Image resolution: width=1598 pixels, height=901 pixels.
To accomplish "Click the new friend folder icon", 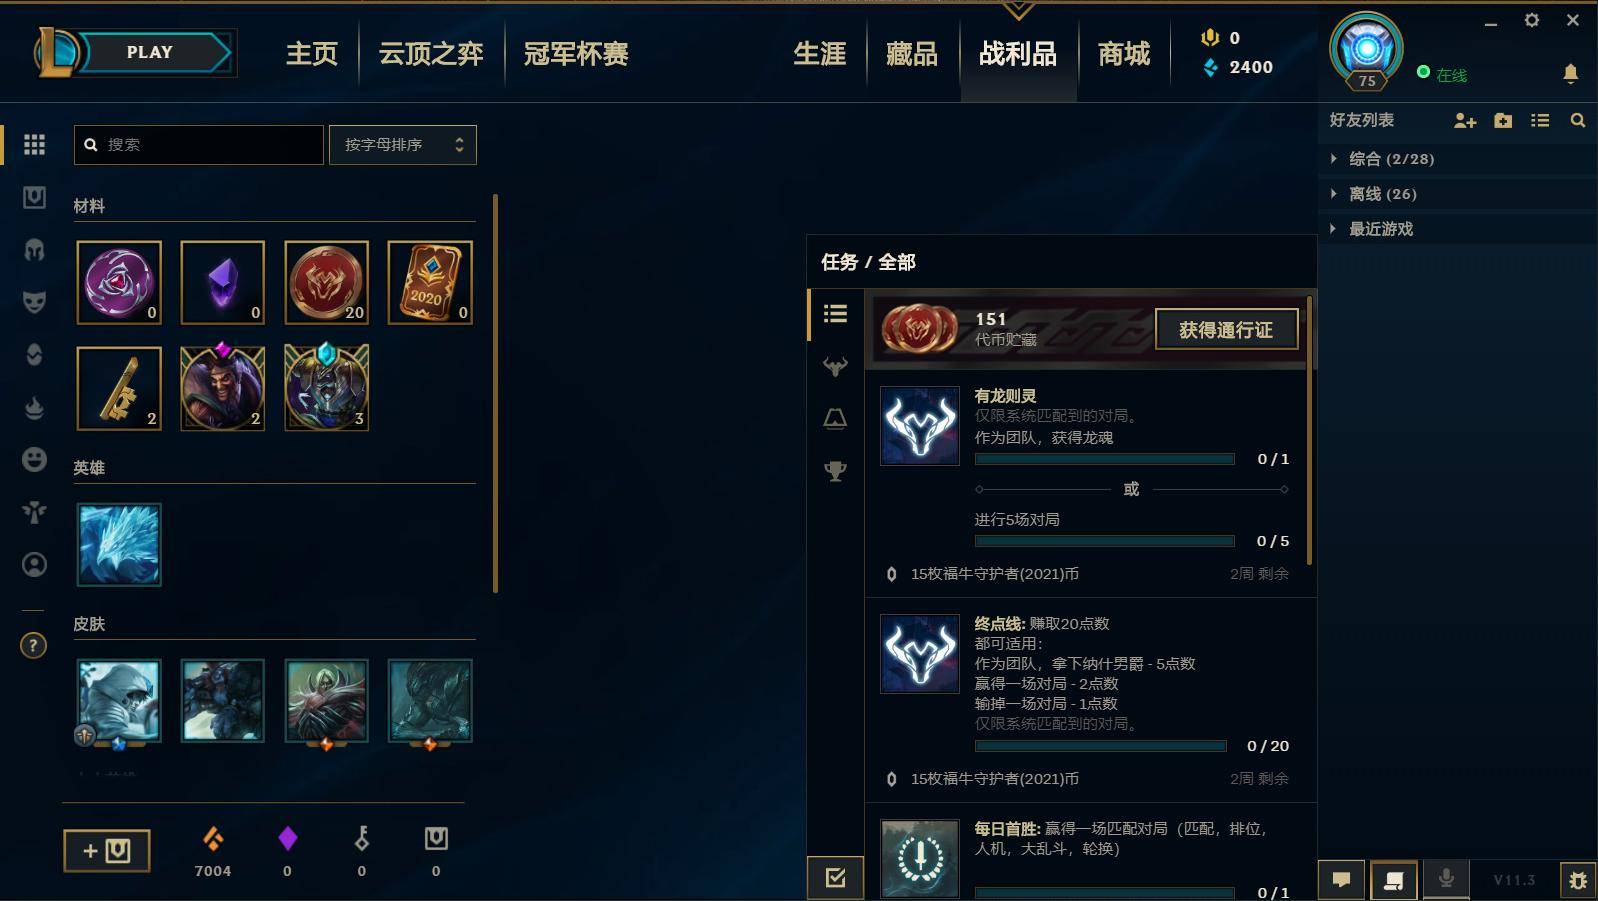I will [x=1503, y=120].
